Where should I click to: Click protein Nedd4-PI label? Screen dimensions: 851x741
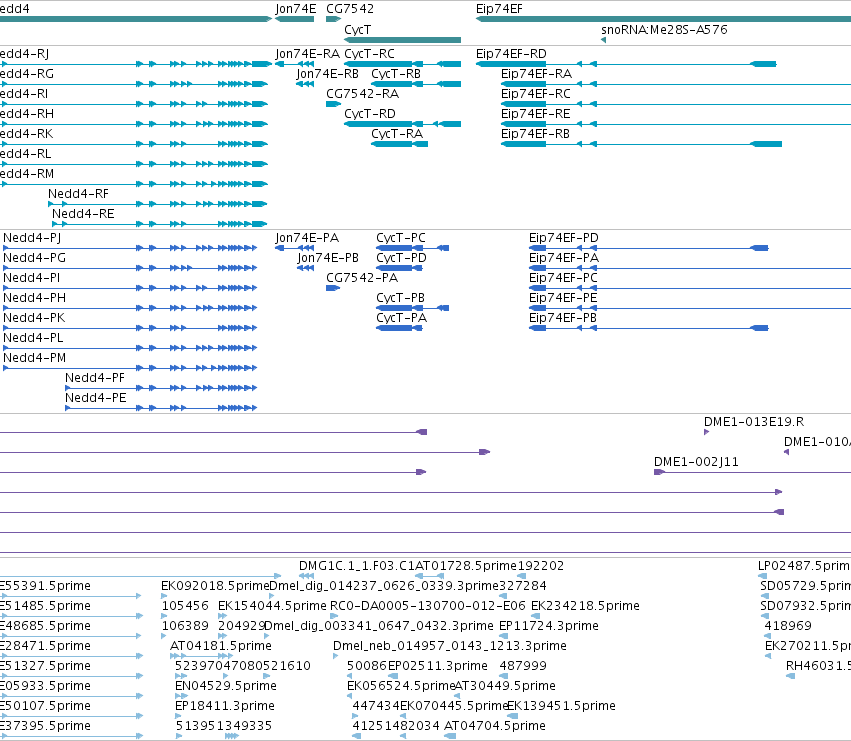point(31,278)
